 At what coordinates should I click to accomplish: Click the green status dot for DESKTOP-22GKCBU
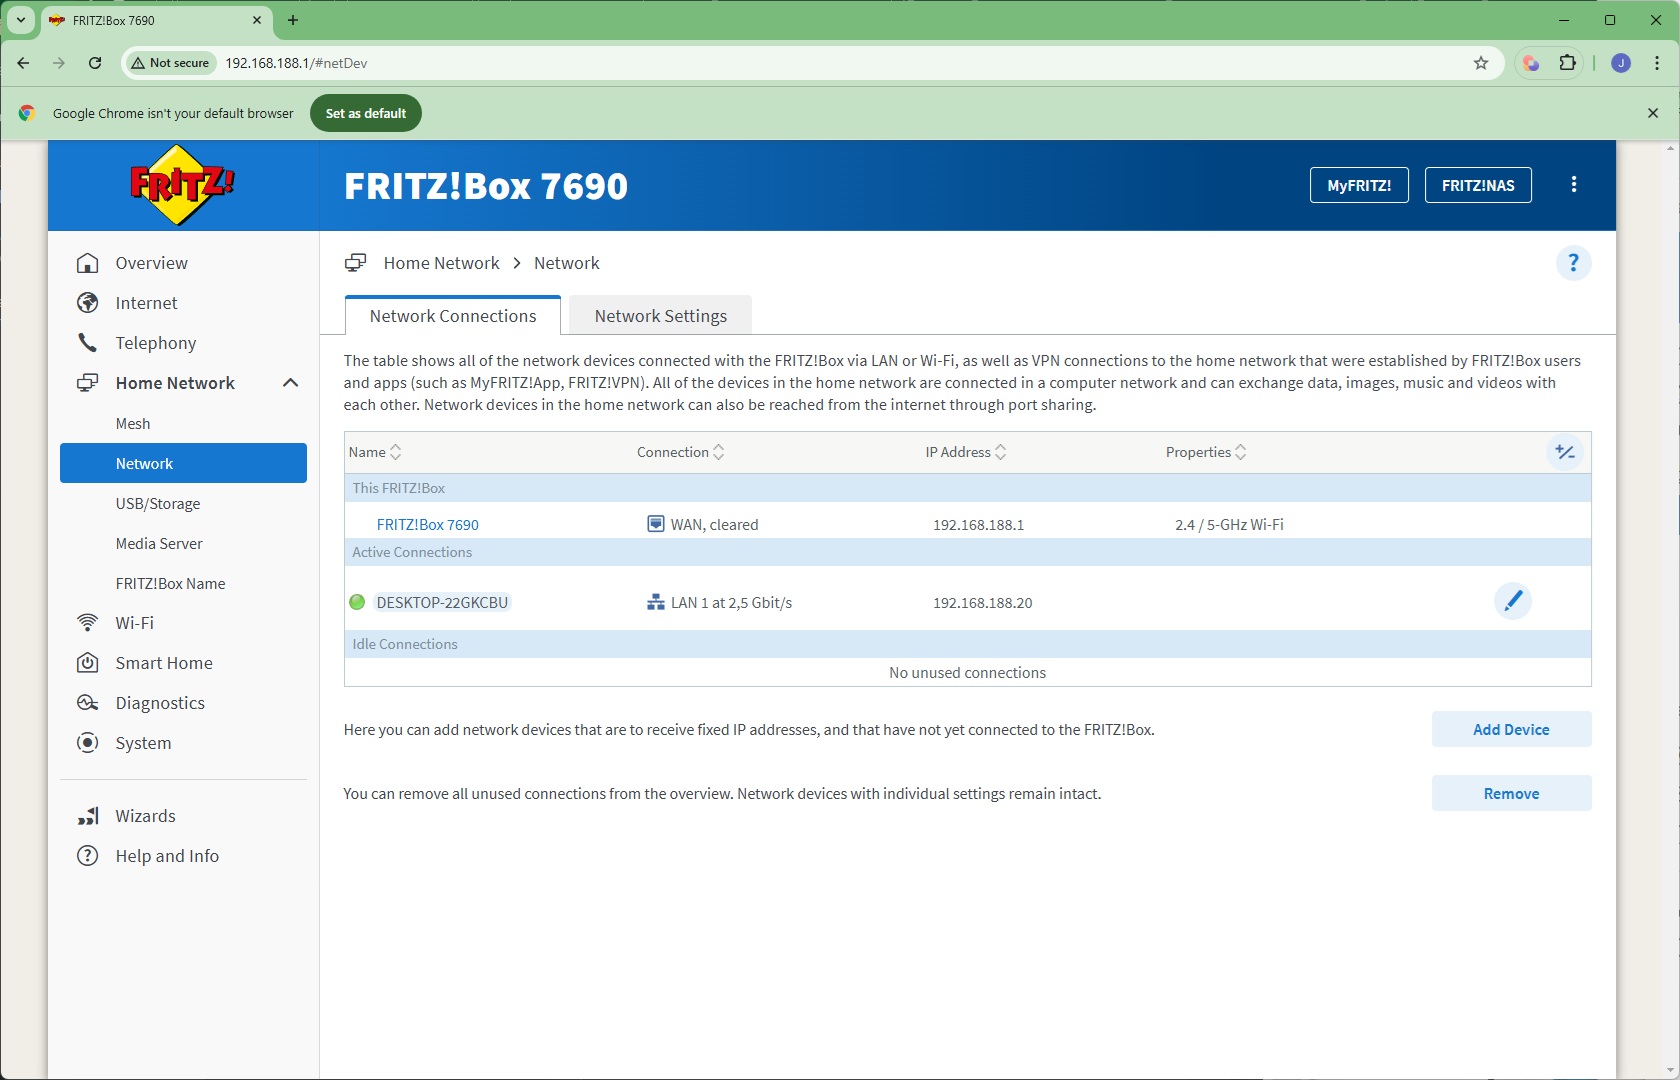point(357,602)
